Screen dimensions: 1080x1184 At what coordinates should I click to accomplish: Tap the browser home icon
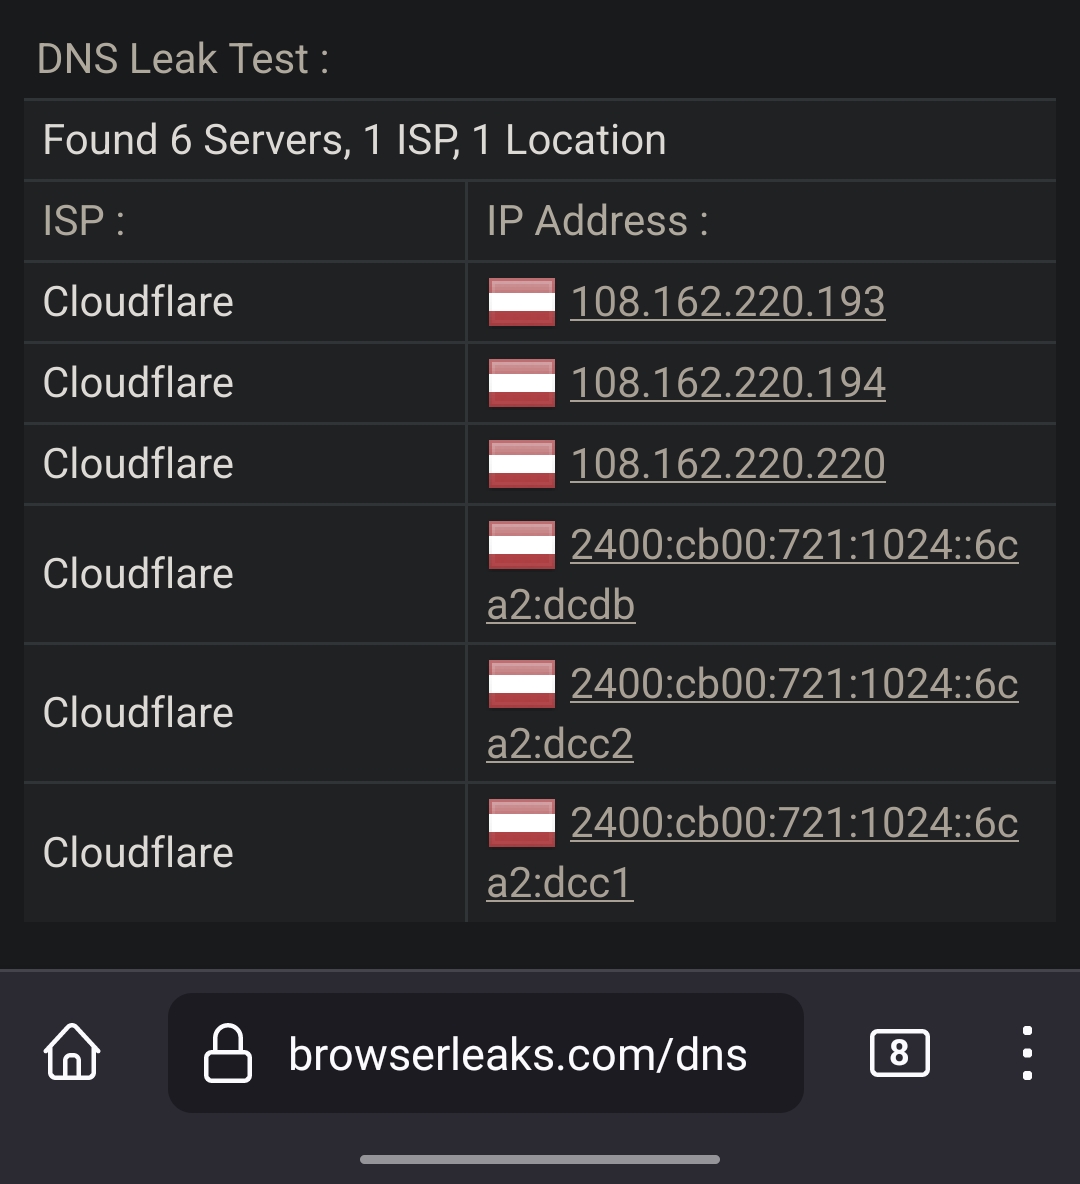click(72, 1052)
